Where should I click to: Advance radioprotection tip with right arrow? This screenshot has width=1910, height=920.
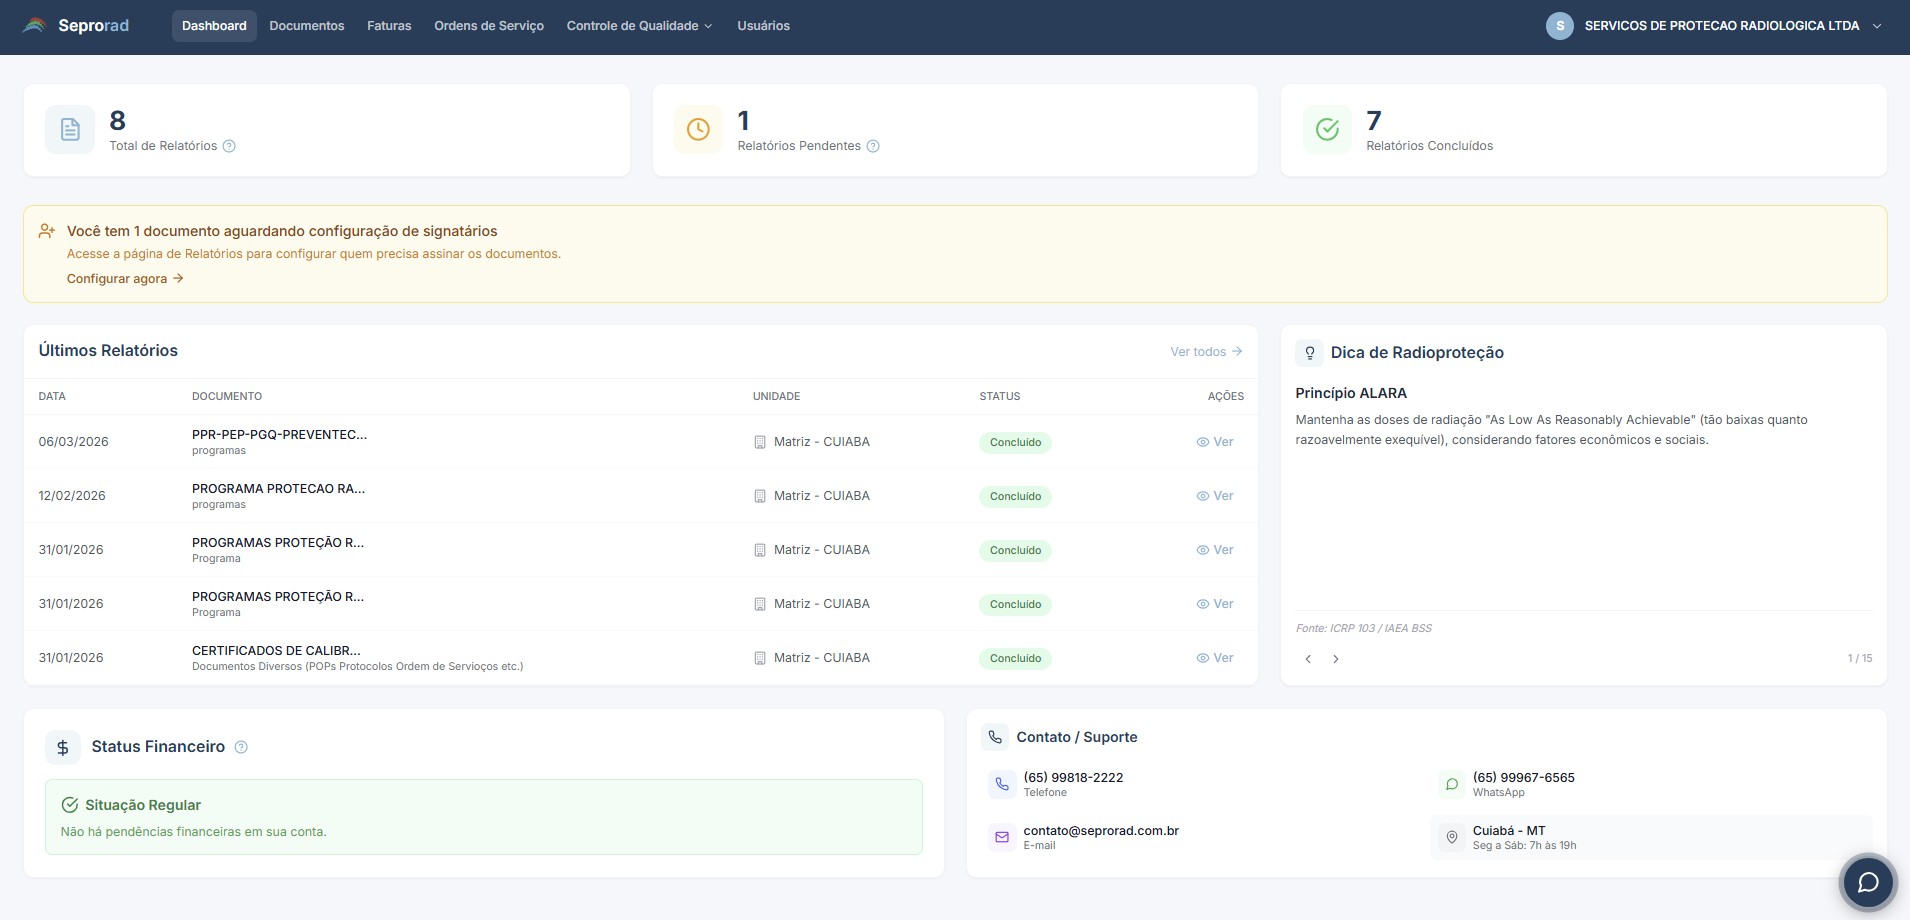pyautogui.click(x=1335, y=658)
